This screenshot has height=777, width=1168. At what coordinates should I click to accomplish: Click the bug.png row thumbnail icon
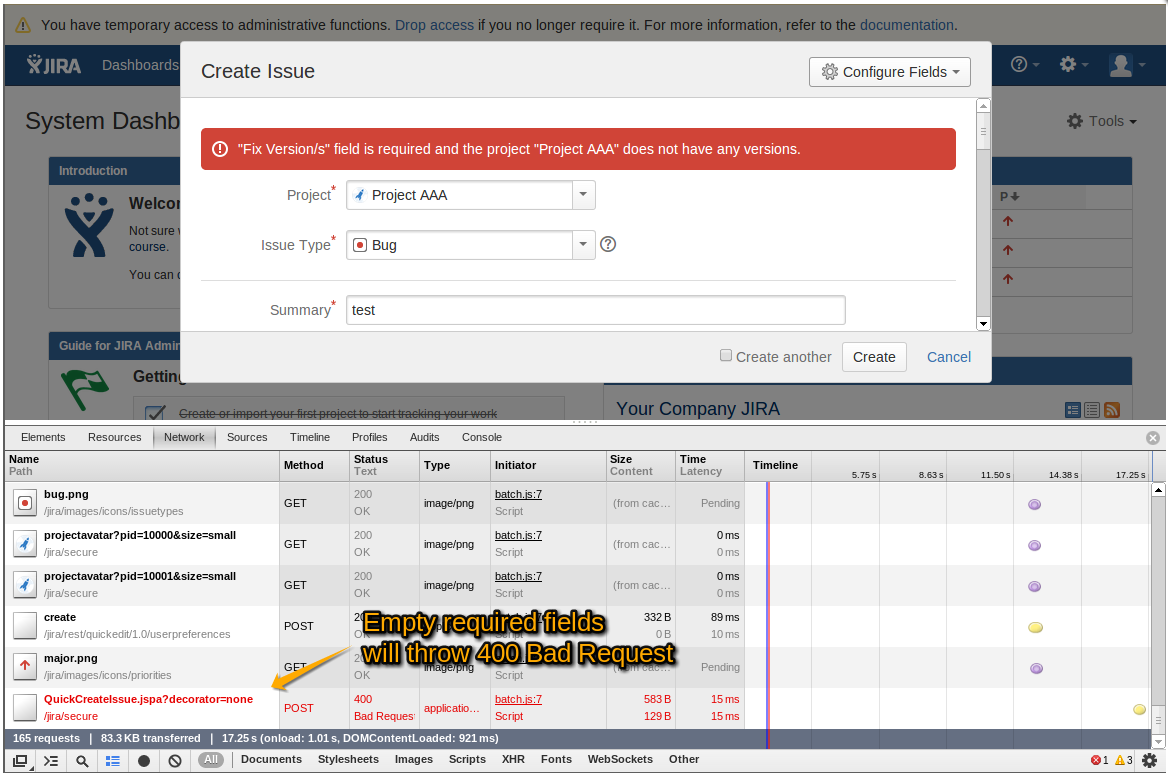coord(25,503)
